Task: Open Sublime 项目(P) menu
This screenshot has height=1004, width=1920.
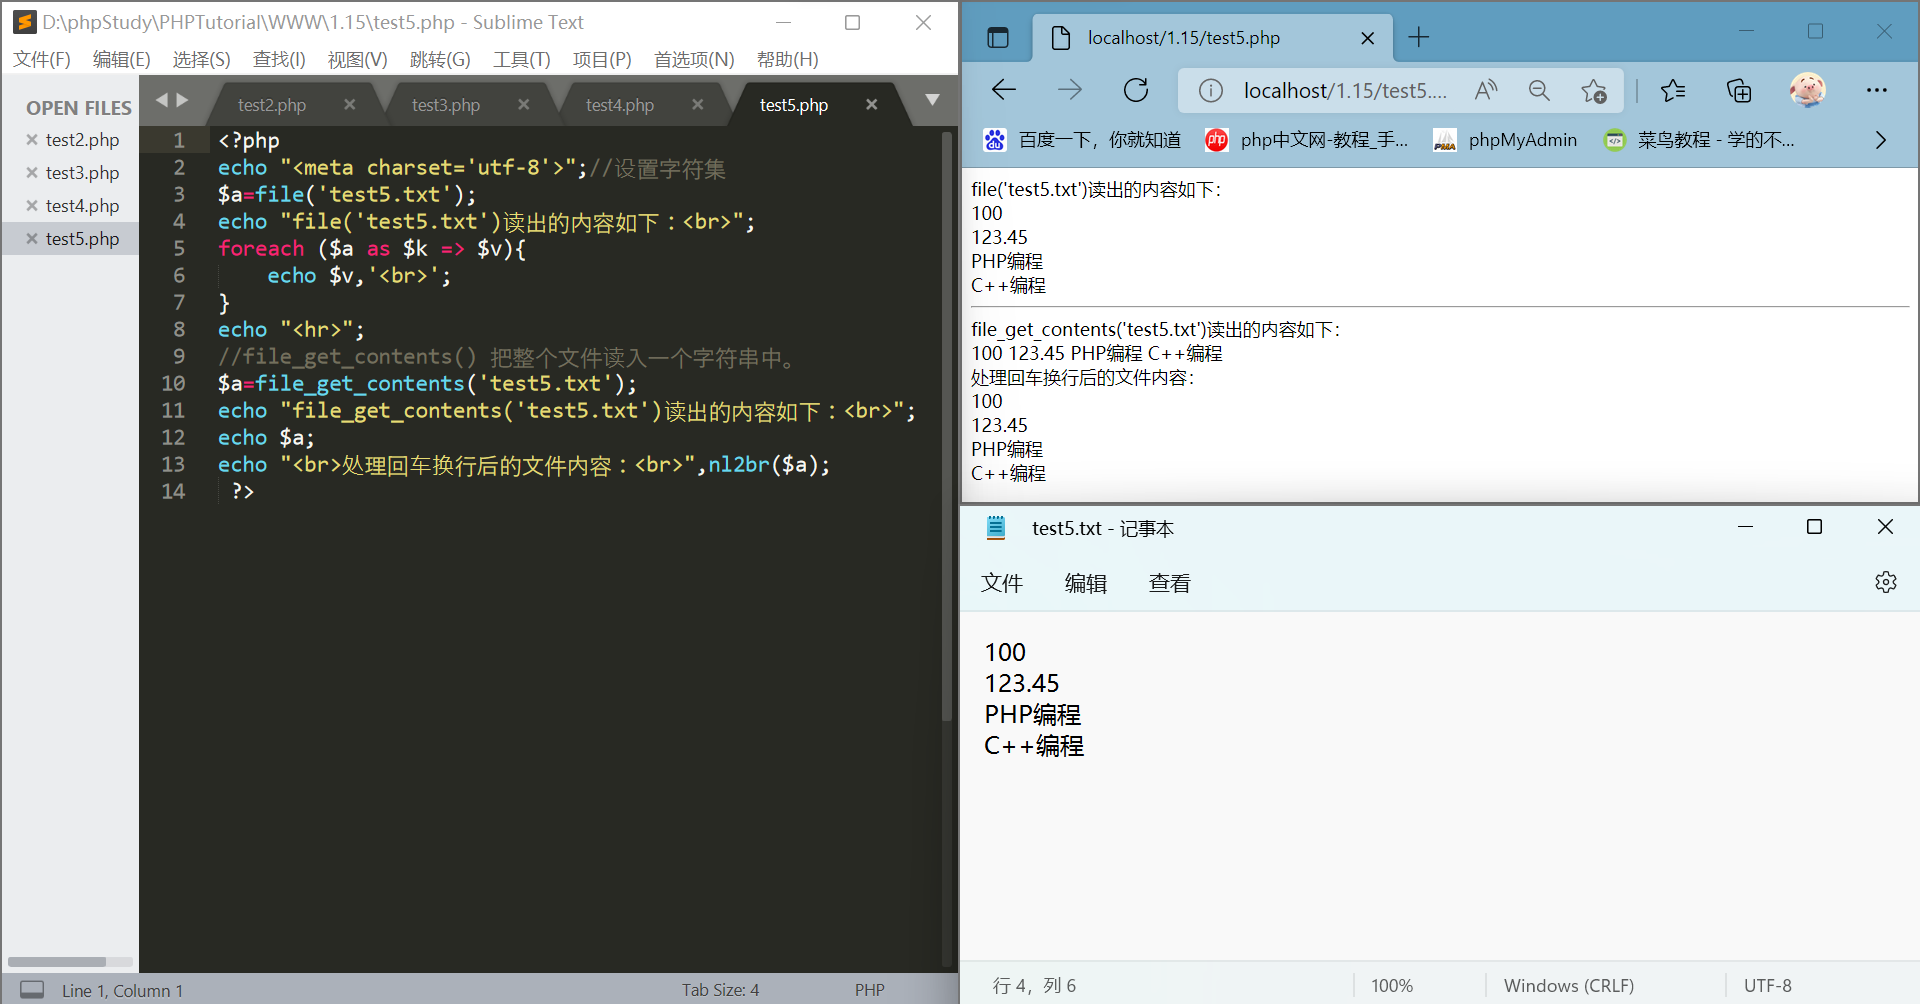Action: click(x=602, y=59)
